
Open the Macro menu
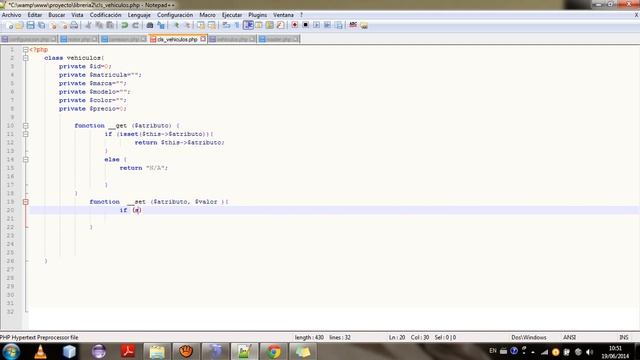pos(207,15)
